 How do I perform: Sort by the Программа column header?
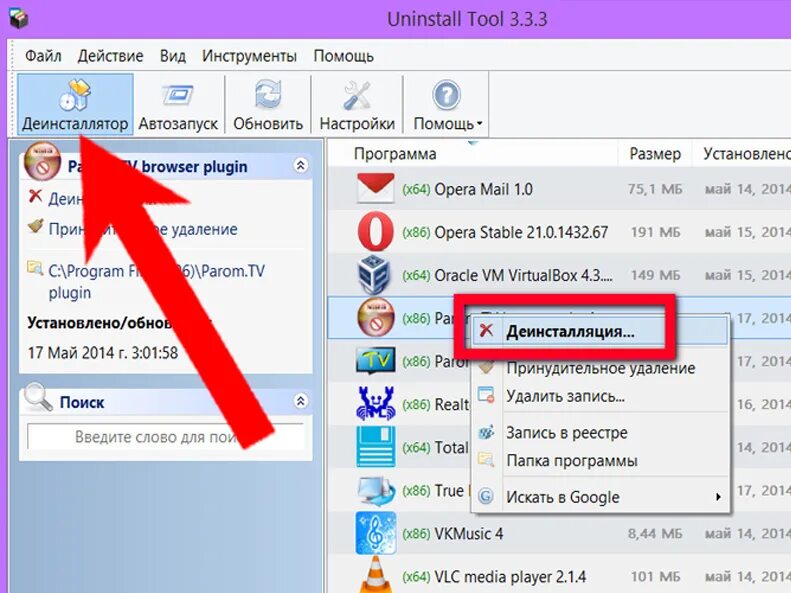(473, 154)
